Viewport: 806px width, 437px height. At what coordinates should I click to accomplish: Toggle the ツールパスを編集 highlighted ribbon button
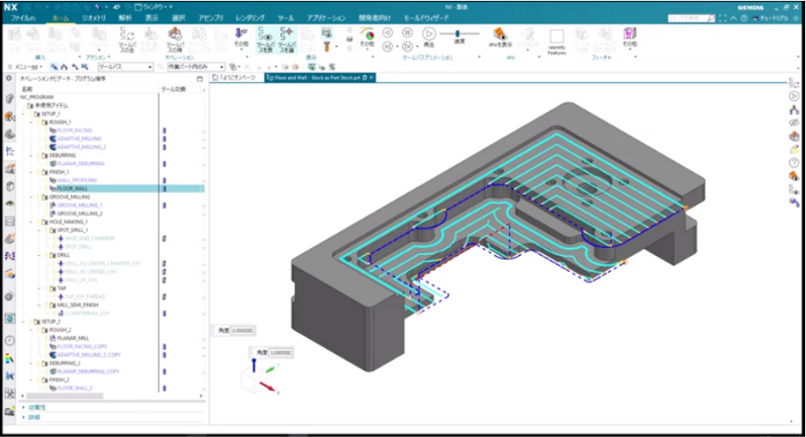pos(287,40)
